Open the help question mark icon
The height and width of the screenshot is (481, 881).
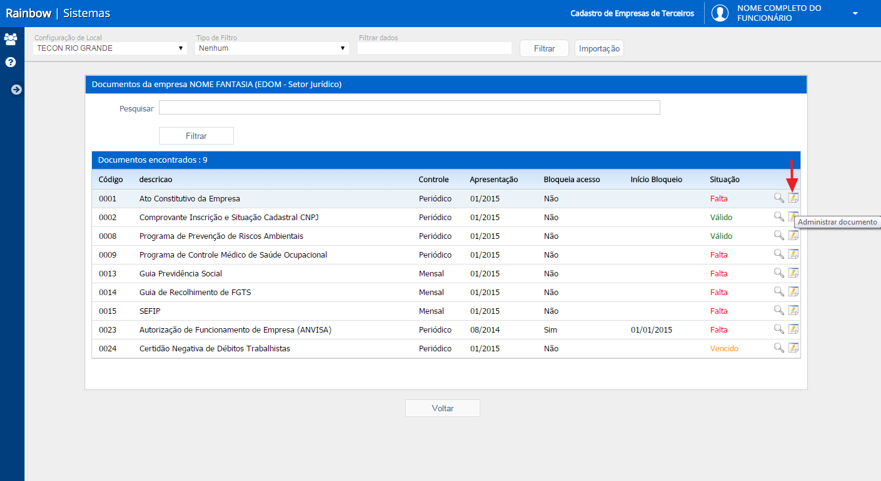tap(10, 62)
